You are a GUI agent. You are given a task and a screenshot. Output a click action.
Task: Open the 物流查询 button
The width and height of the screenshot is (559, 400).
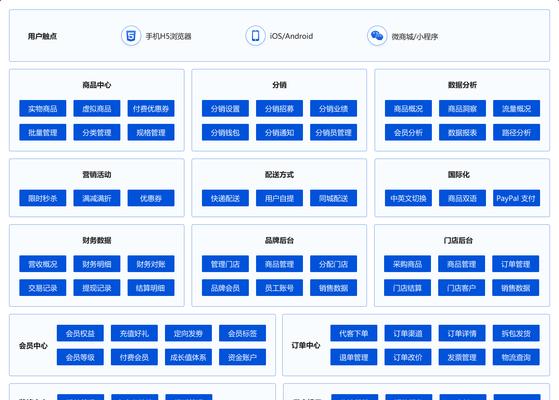[516, 357]
